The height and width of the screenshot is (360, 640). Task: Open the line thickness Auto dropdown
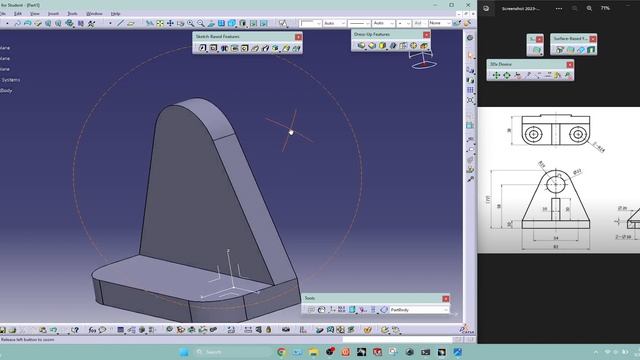click(x=384, y=24)
